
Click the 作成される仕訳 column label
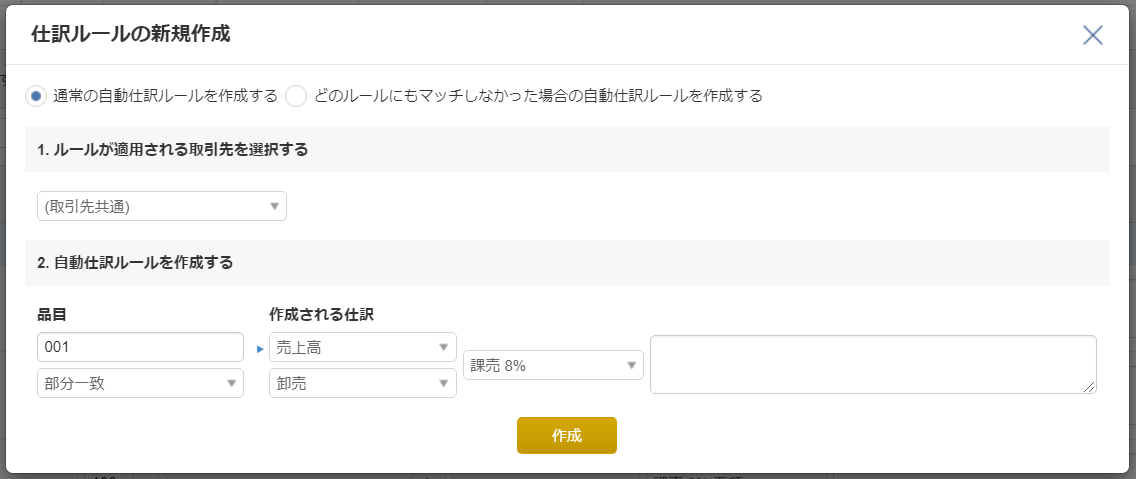321,314
